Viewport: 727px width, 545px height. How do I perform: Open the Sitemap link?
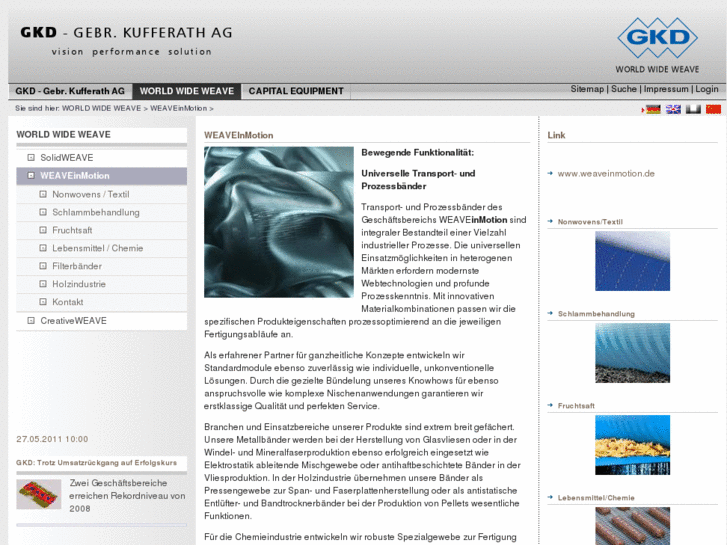click(587, 89)
